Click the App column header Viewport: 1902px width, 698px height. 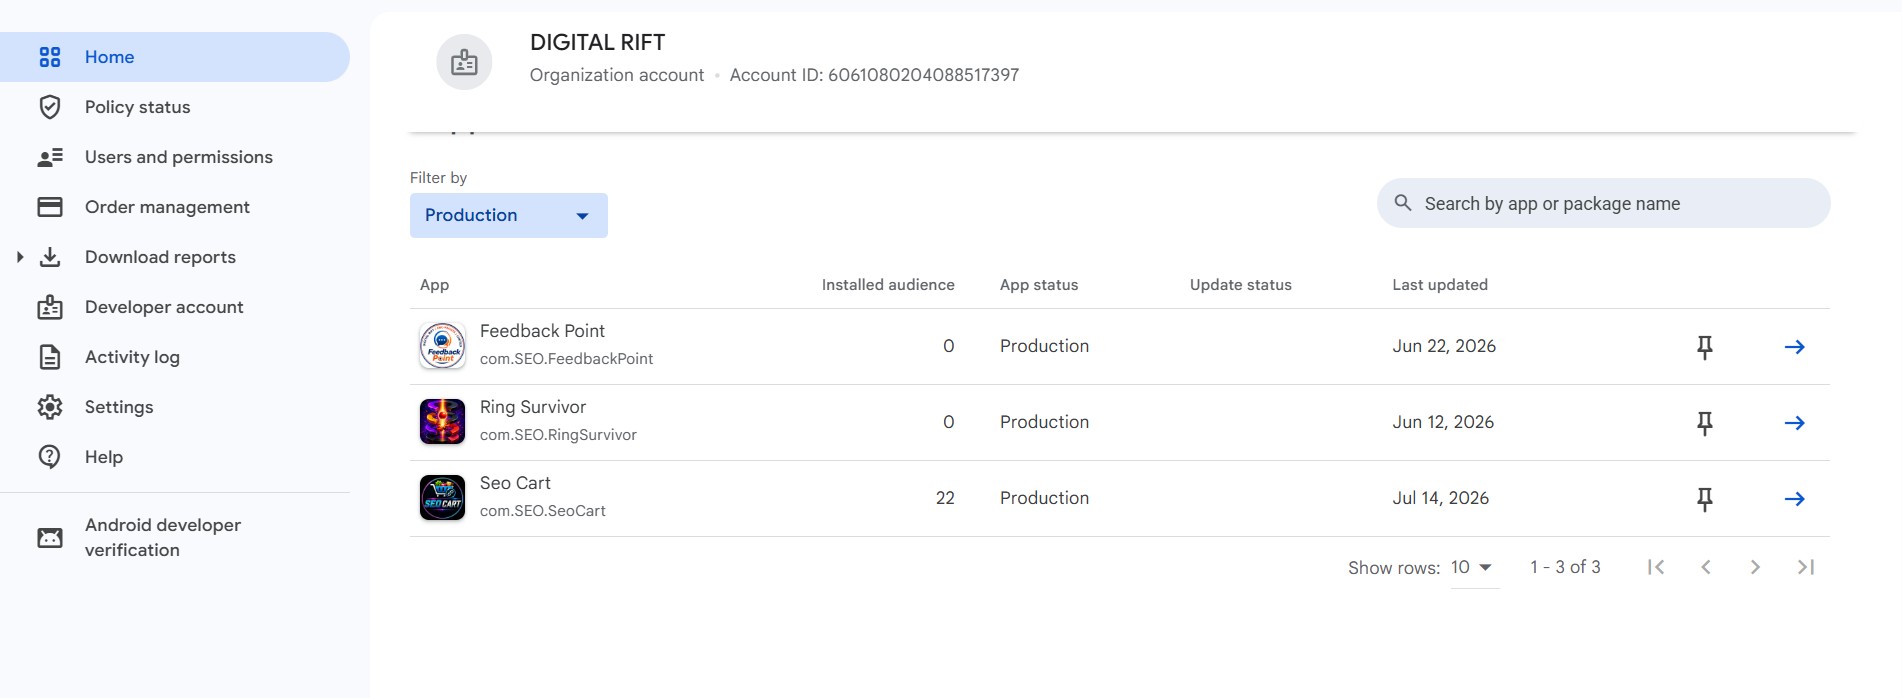click(434, 285)
